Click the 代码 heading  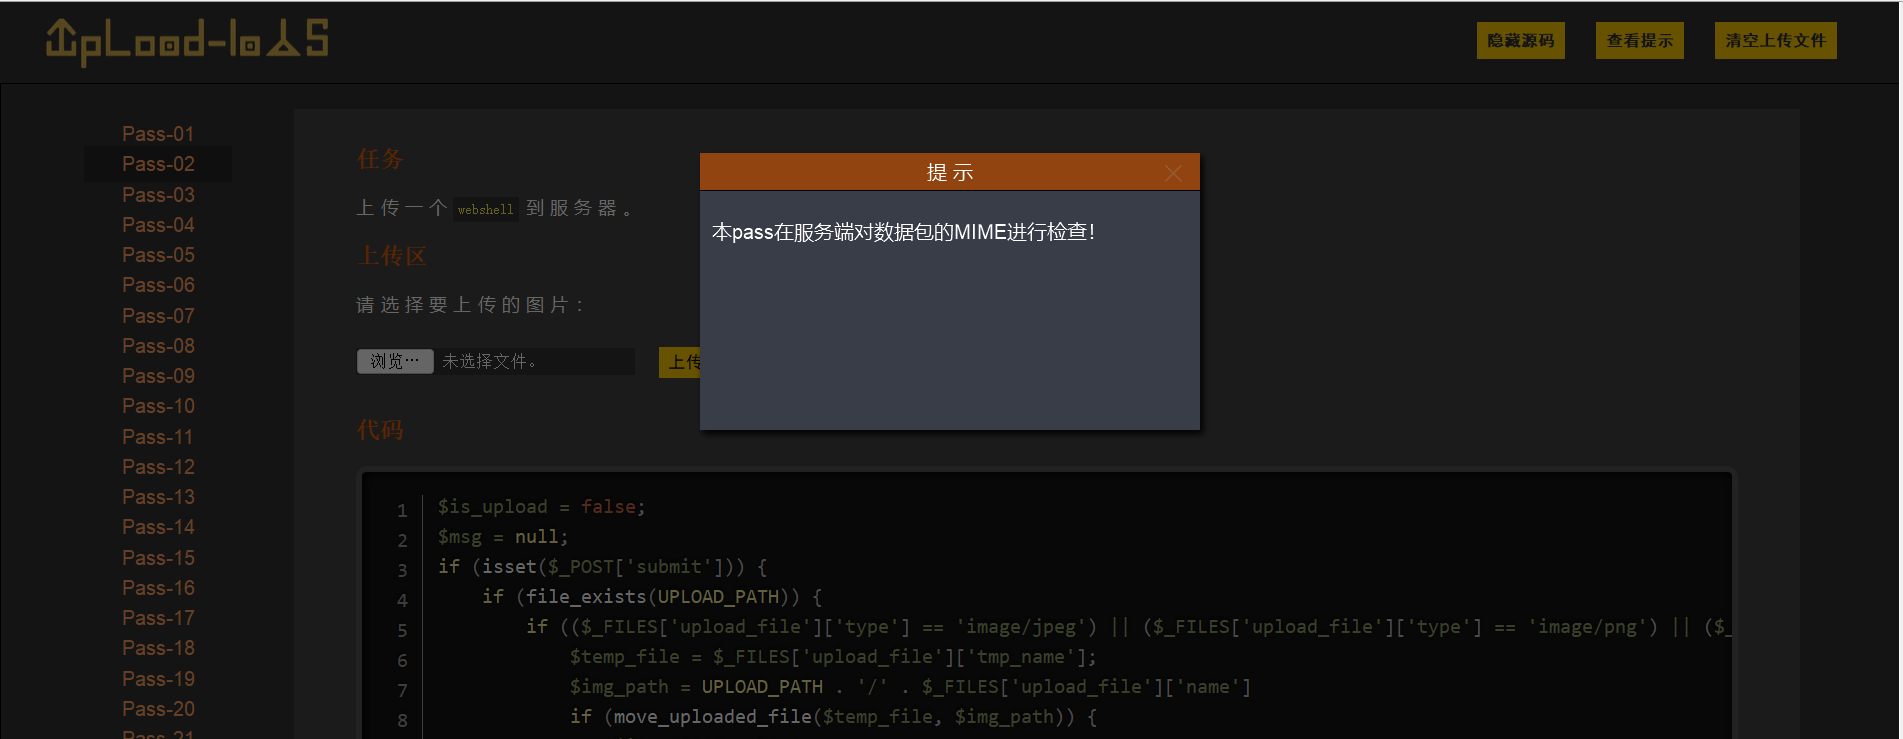coord(380,430)
